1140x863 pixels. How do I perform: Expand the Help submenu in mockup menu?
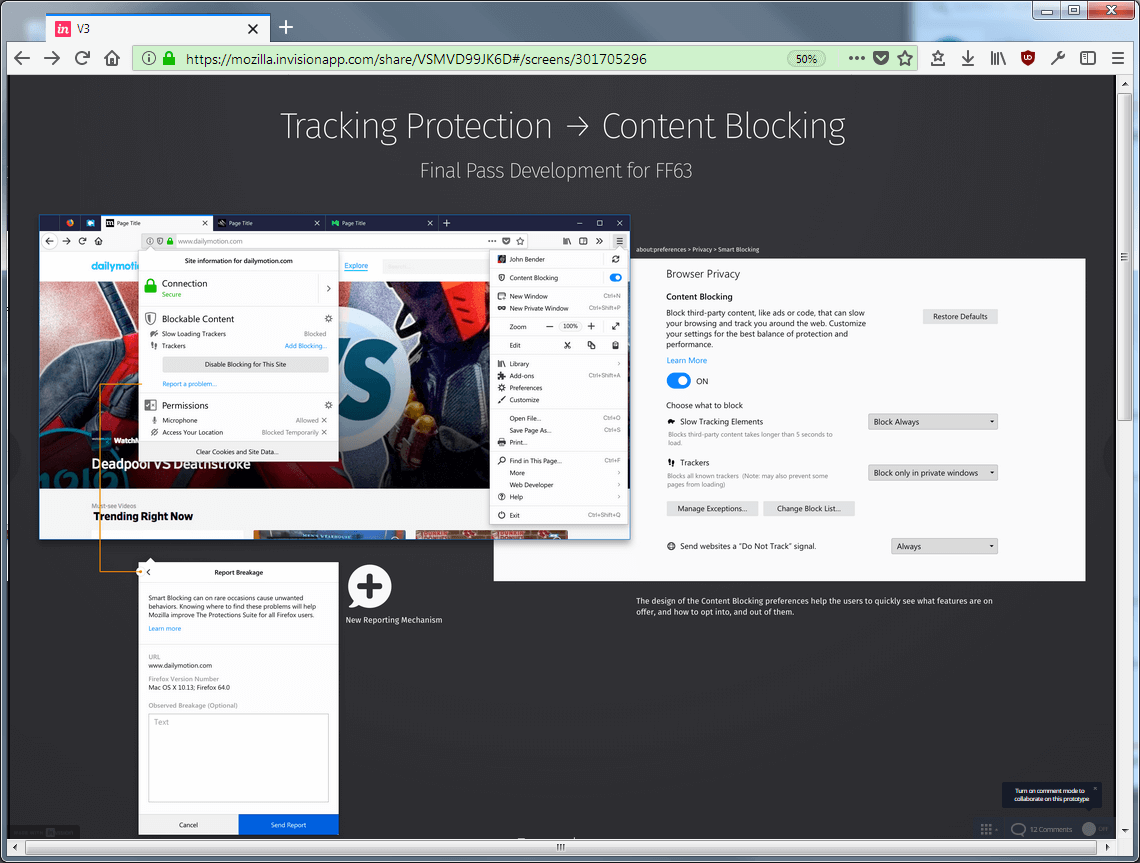pos(559,497)
